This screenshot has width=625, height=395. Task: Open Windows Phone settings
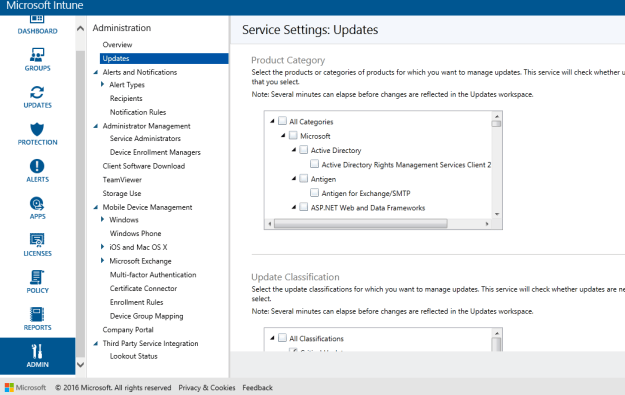136,234
